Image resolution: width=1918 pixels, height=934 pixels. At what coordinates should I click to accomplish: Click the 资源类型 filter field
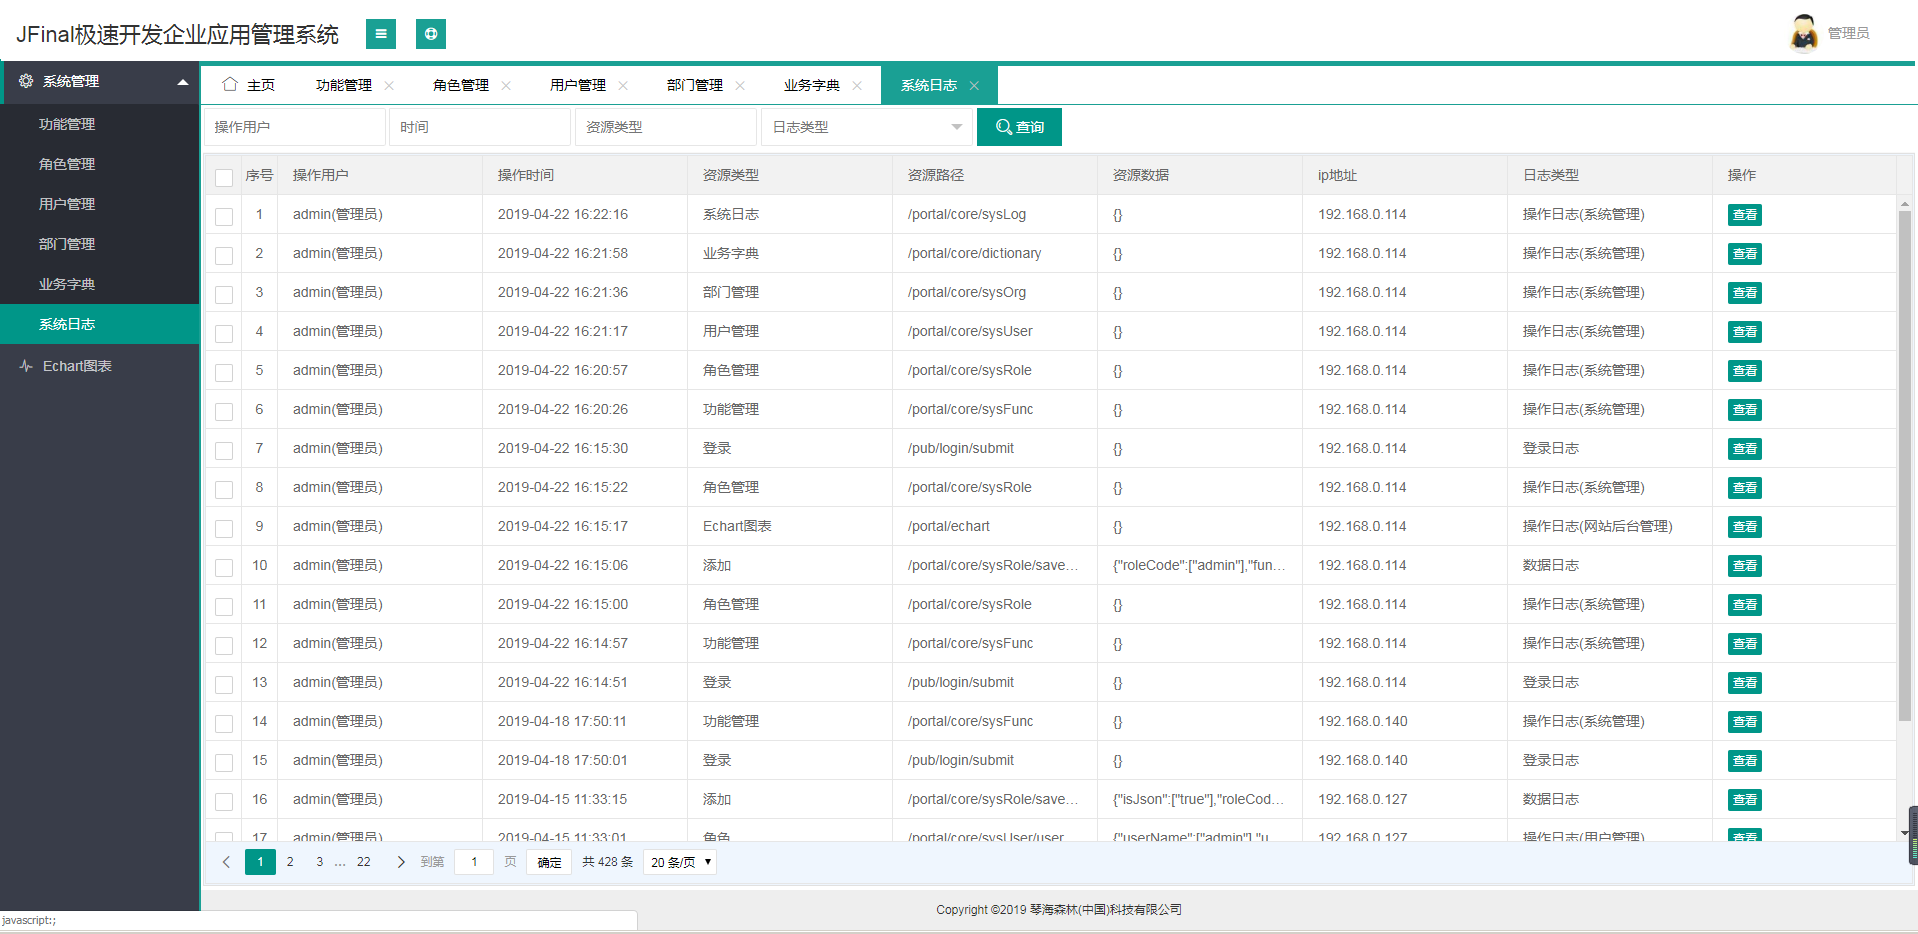pos(666,127)
